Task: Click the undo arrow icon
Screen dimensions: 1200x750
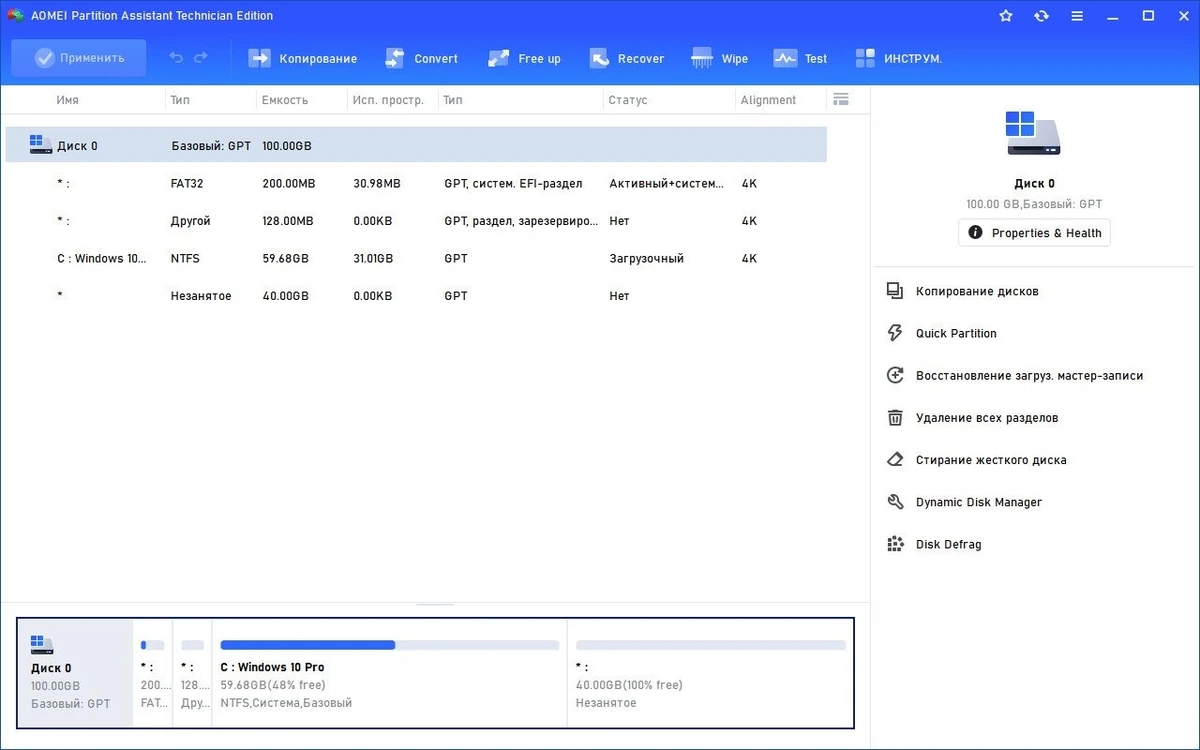Action: [176, 58]
